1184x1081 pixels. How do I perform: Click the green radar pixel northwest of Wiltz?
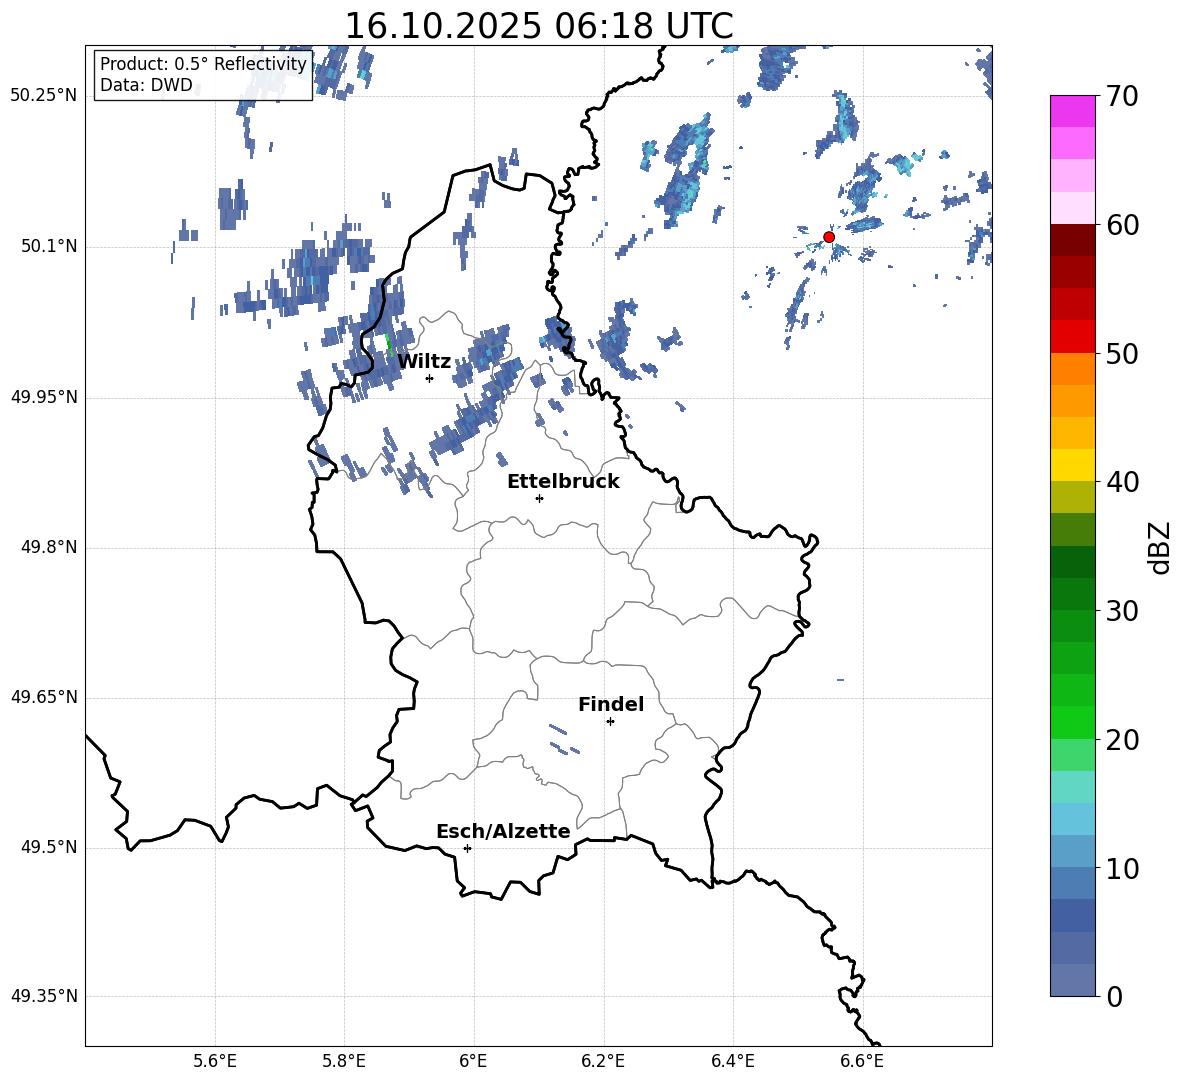389,344
